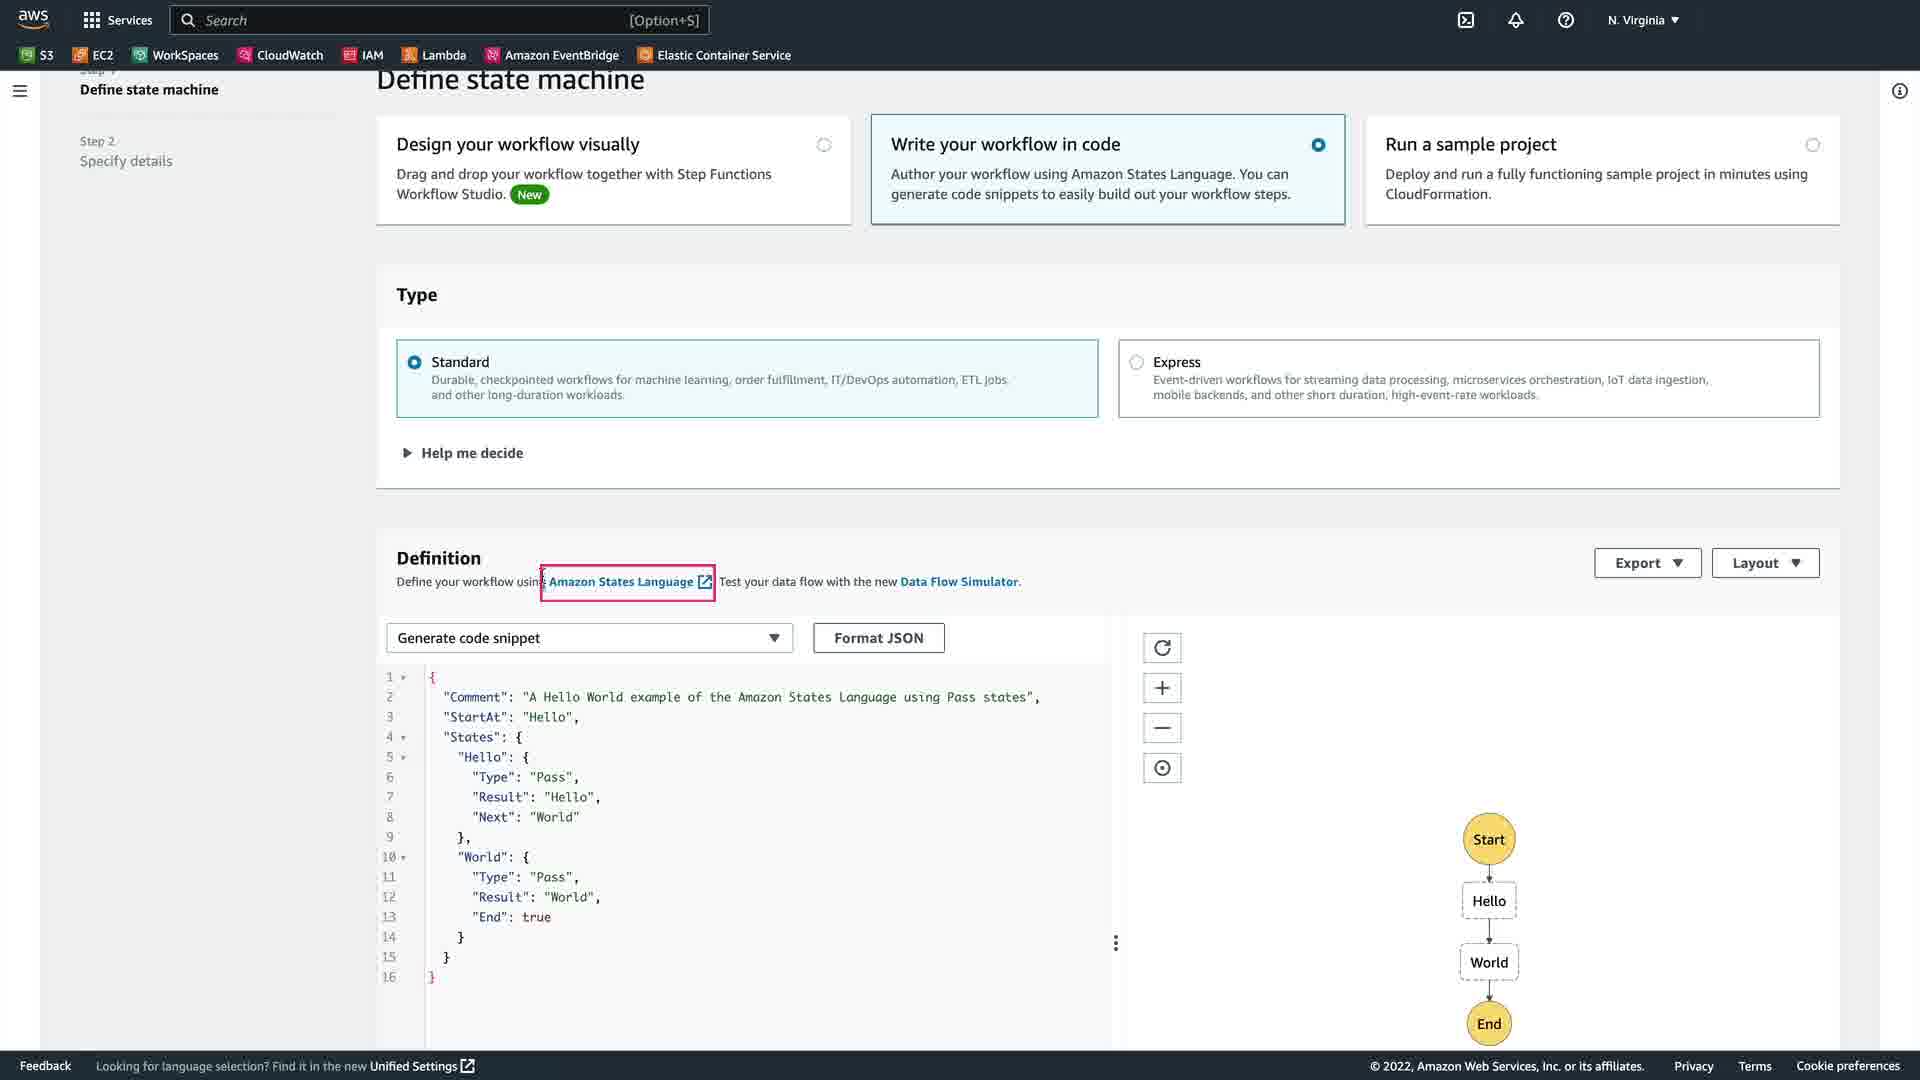Open the CloudShell terminal icon

tap(1466, 20)
